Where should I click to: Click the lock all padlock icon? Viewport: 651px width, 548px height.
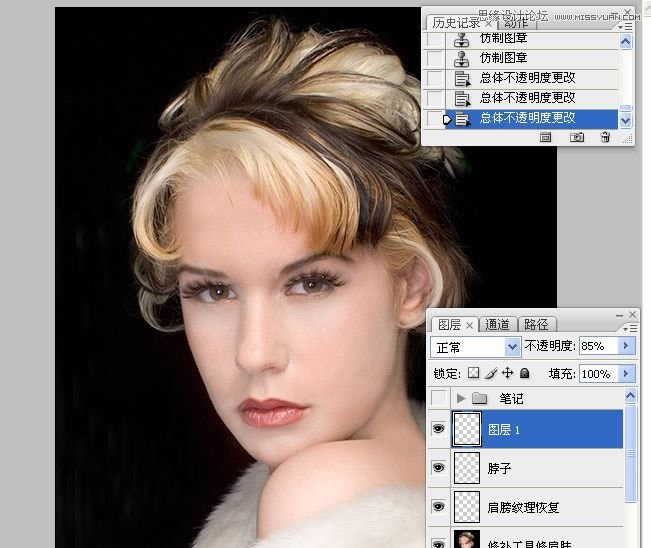[524, 373]
